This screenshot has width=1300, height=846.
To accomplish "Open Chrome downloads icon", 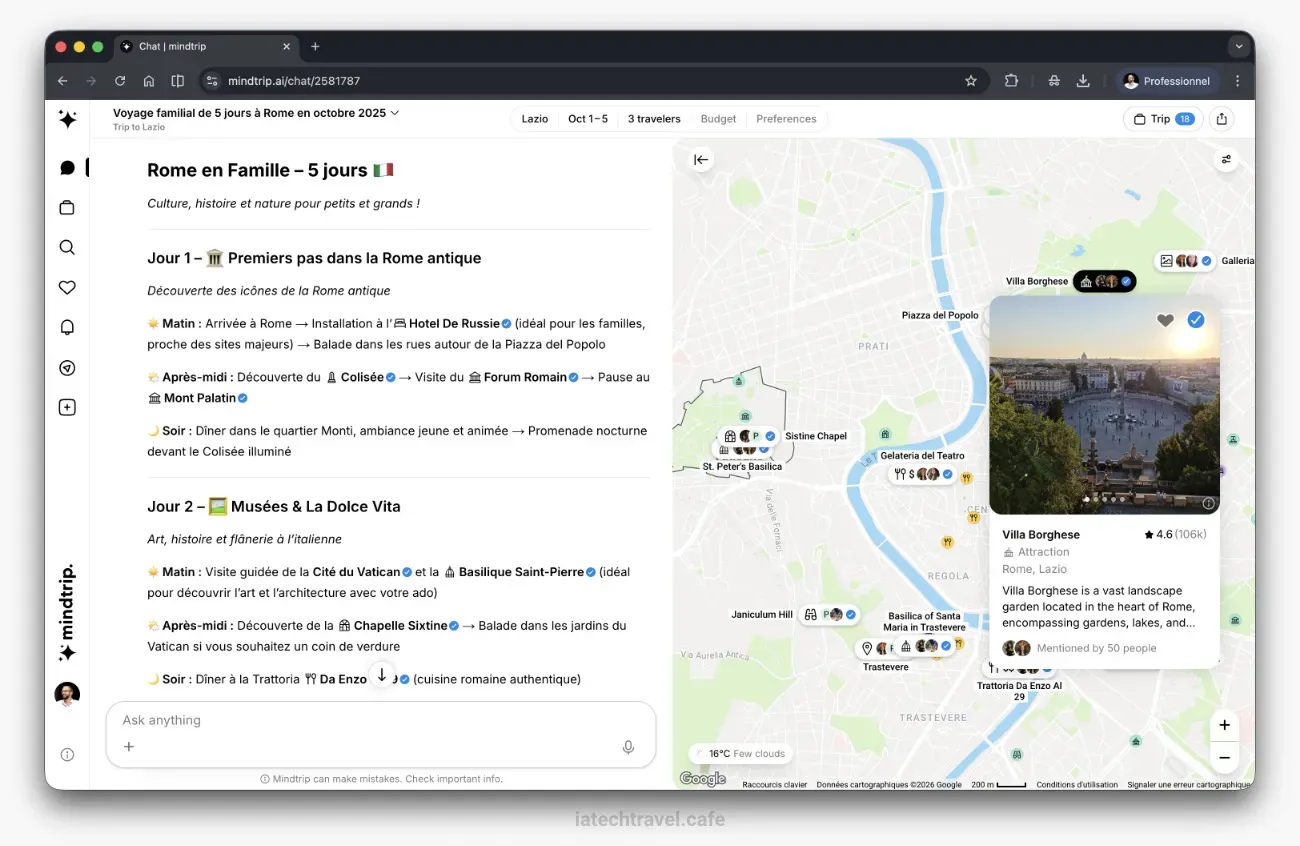I will (x=1082, y=81).
